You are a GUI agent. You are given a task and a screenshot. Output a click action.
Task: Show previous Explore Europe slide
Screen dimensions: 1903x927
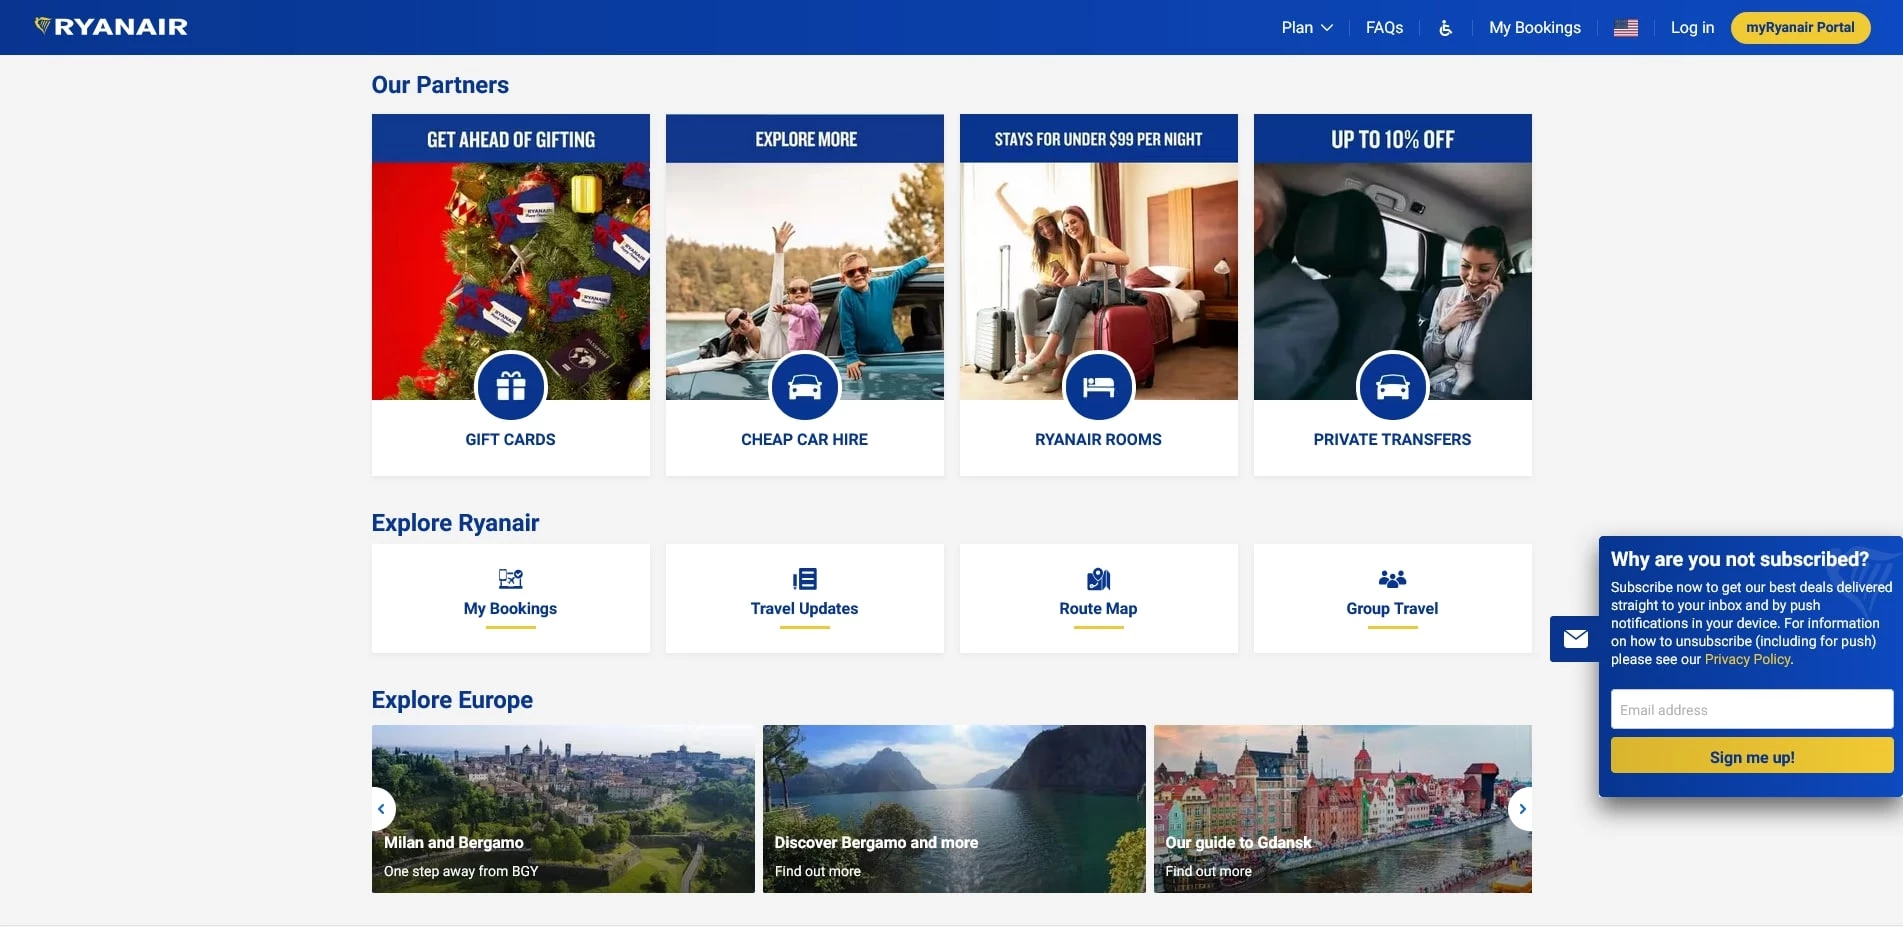tap(381, 809)
